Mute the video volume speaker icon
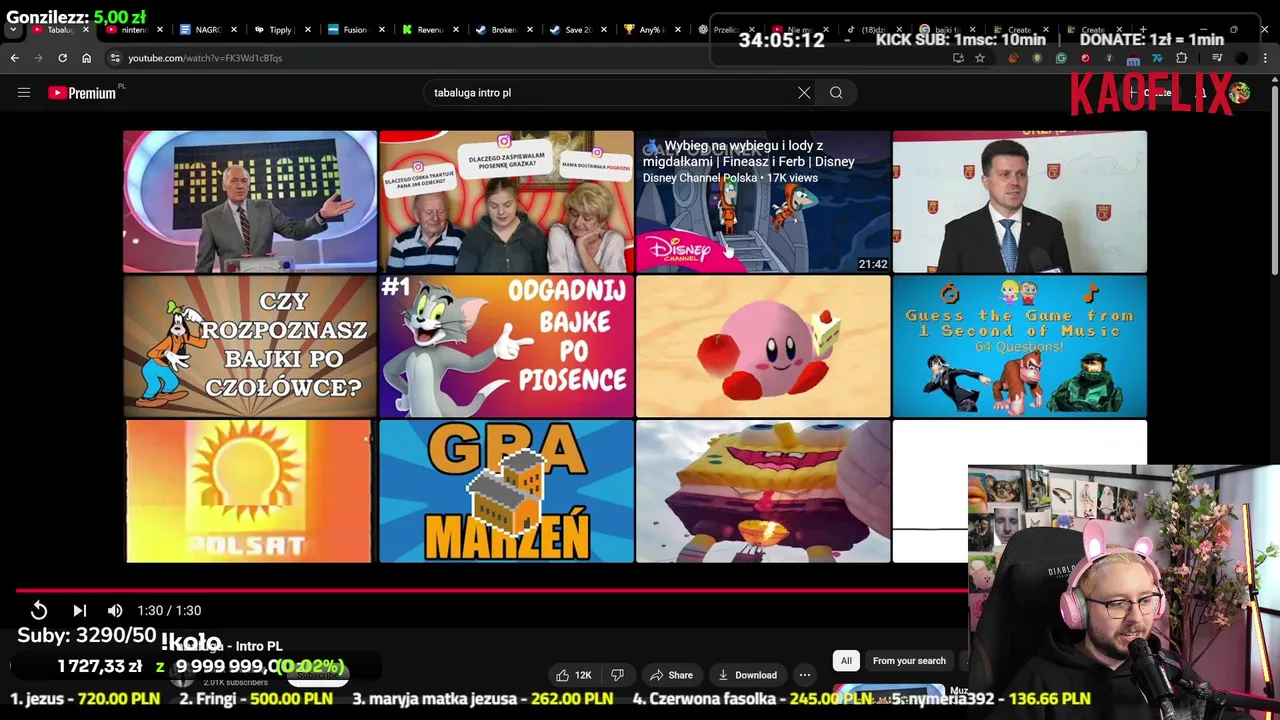This screenshot has height=720, width=1280. coord(115,610)
